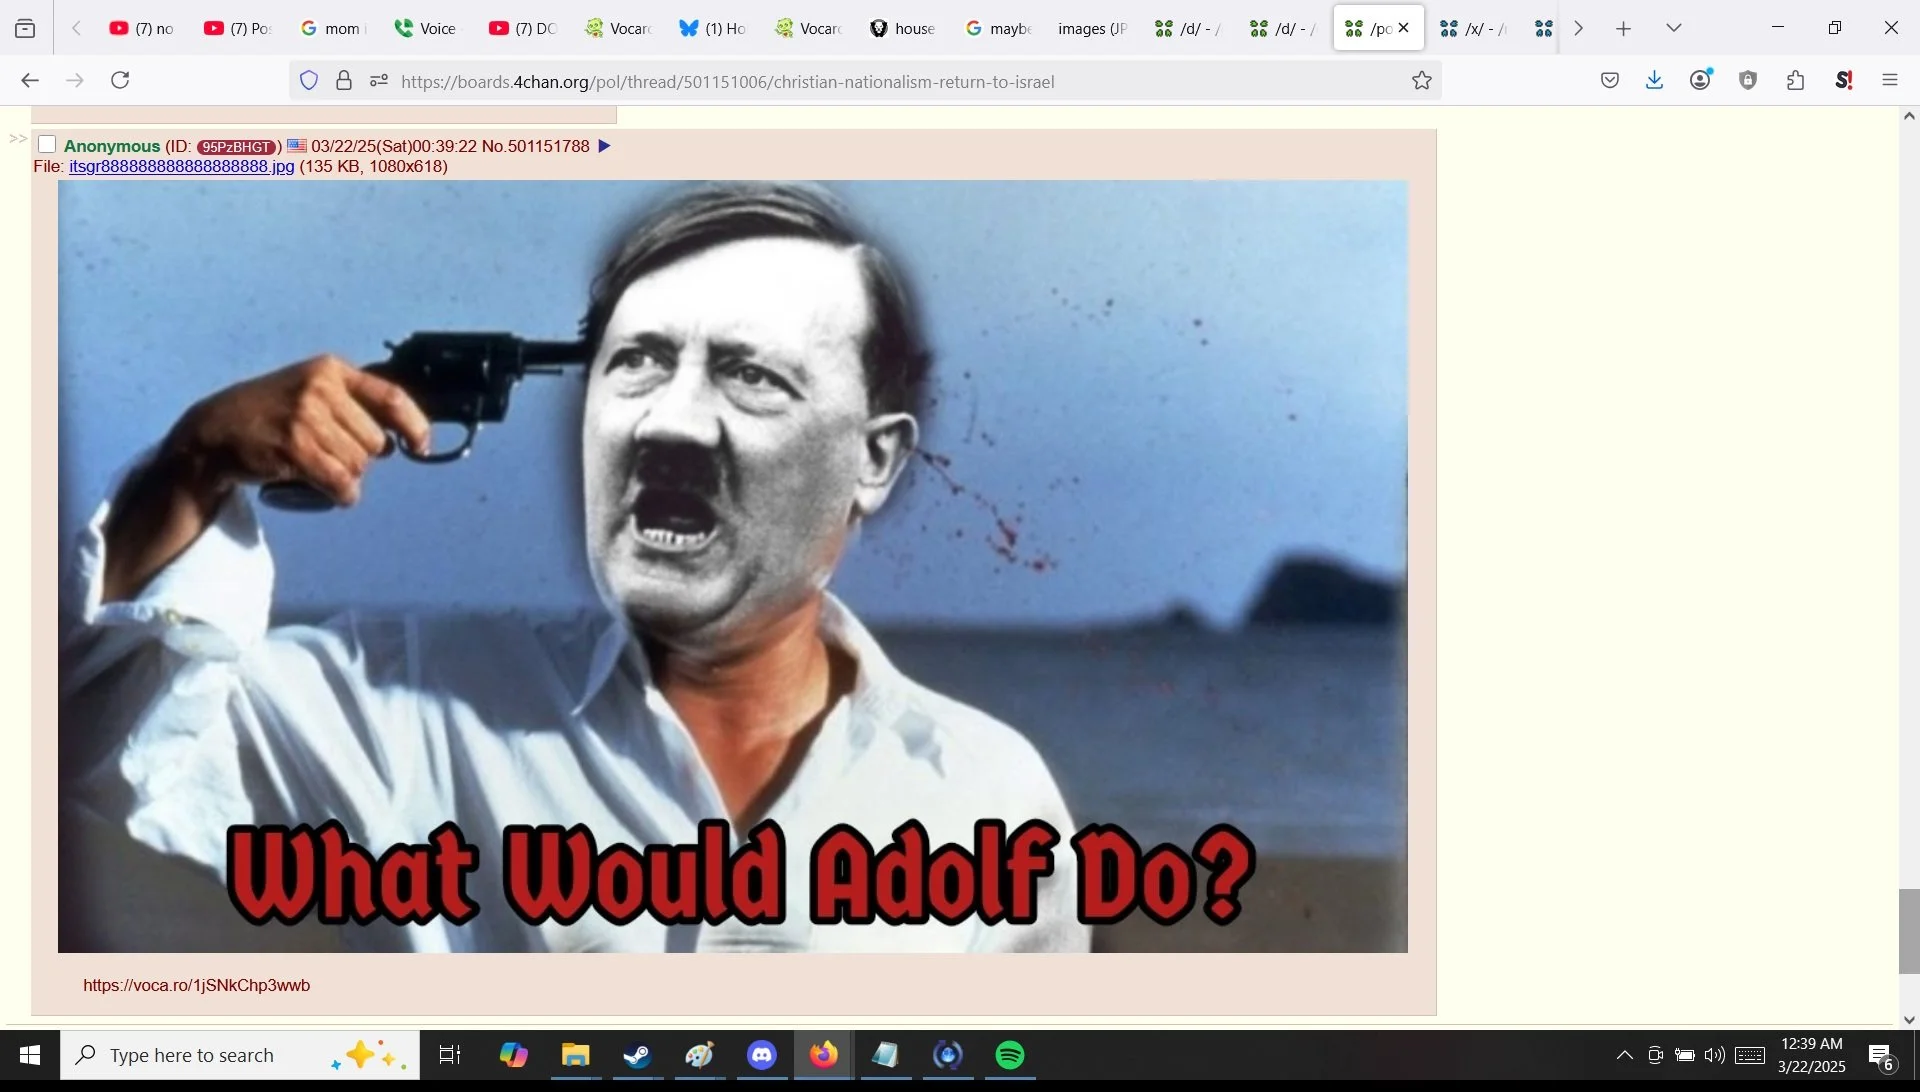Image resolution: width=1920 pixels, height=1092 pixels.
Task: Expand the list-all-tabs chevron
Action: 1674,29
